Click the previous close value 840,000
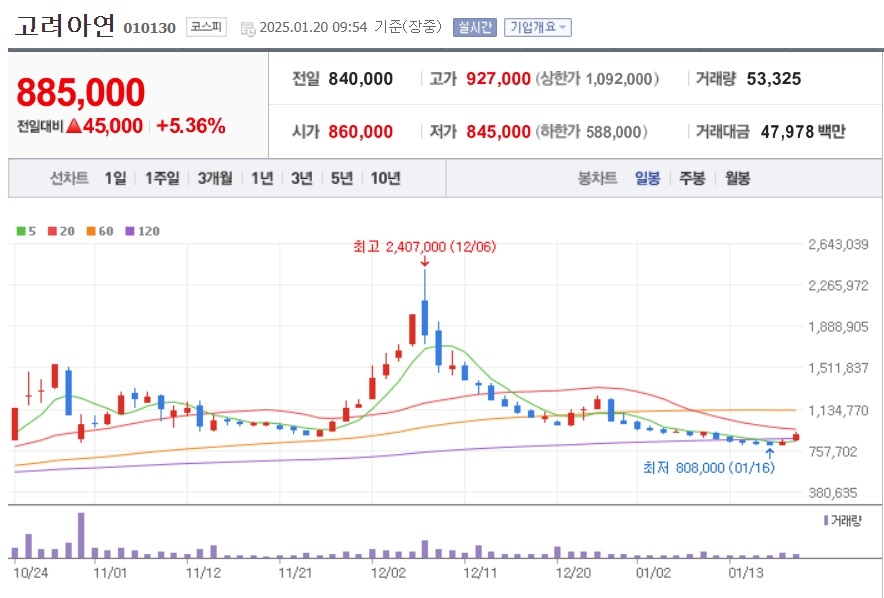This screenshot has height=598, width=884. pos(361,79)
